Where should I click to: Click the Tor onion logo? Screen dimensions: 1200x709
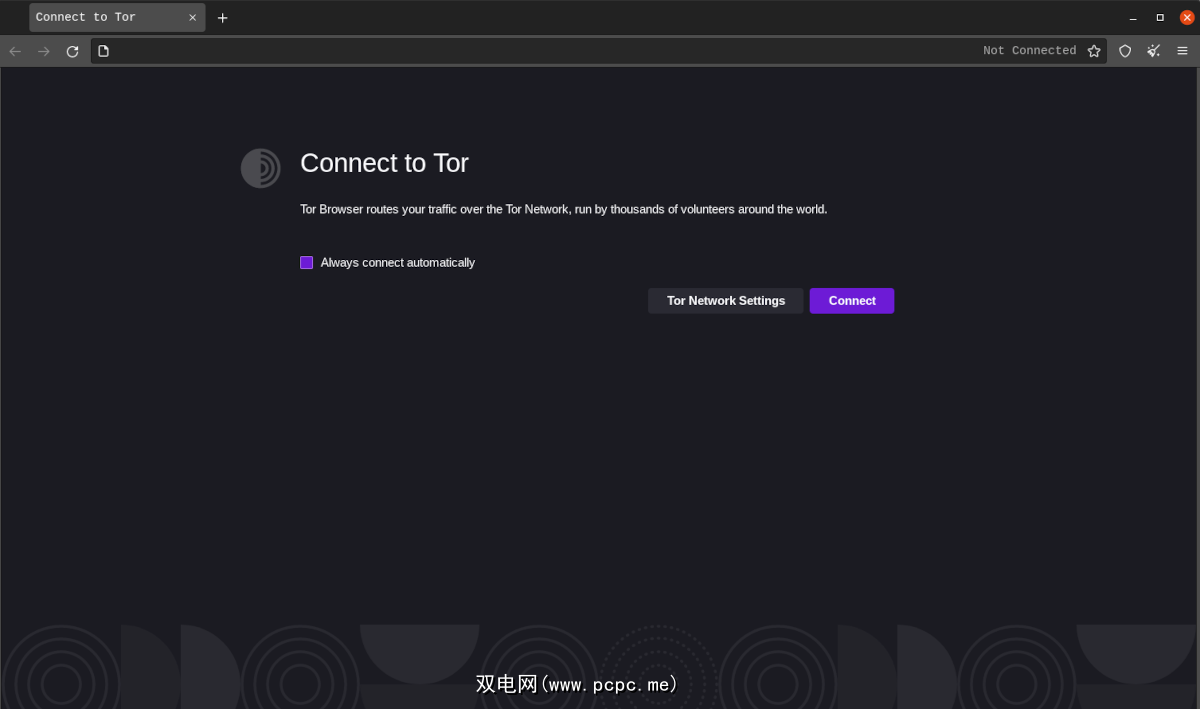[x=261, y=168]
